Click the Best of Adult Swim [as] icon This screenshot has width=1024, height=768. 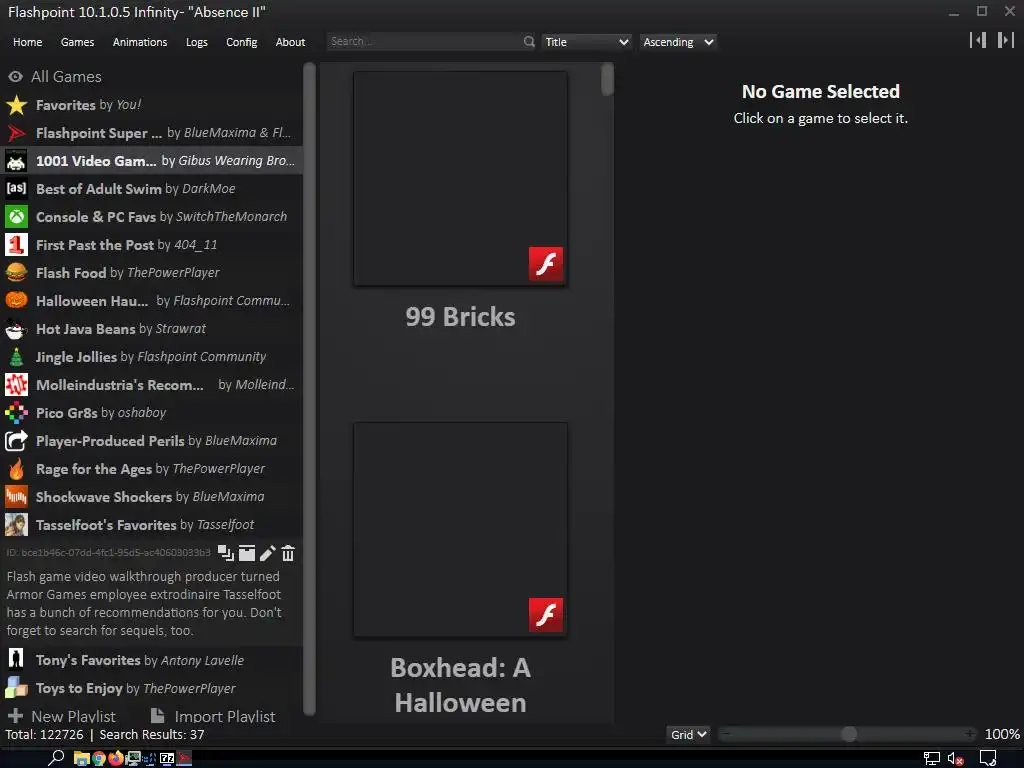(16, 189)
